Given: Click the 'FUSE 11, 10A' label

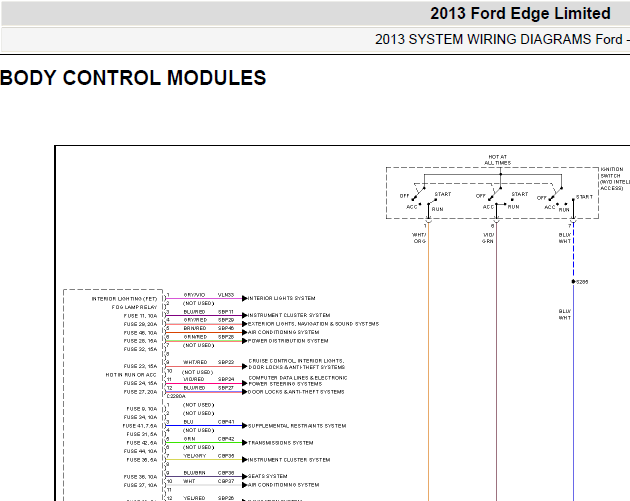Looking at the screenshot, I should pyautogui.click(x=140, y=316).
